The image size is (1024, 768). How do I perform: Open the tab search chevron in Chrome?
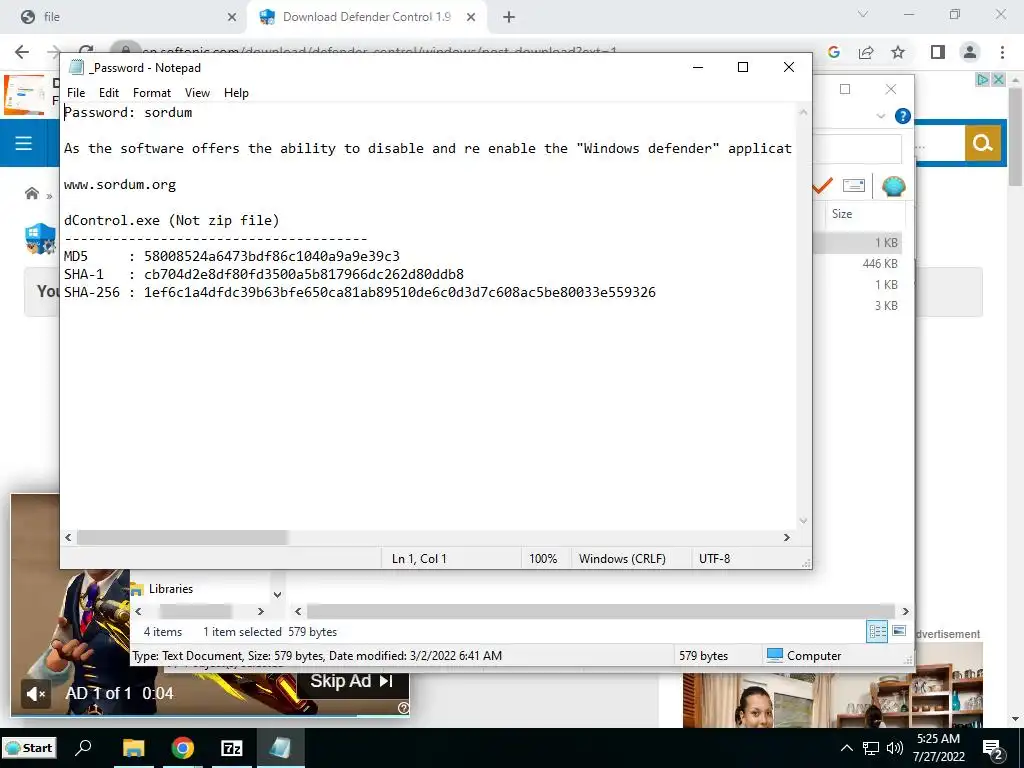(x=863, y=14)
